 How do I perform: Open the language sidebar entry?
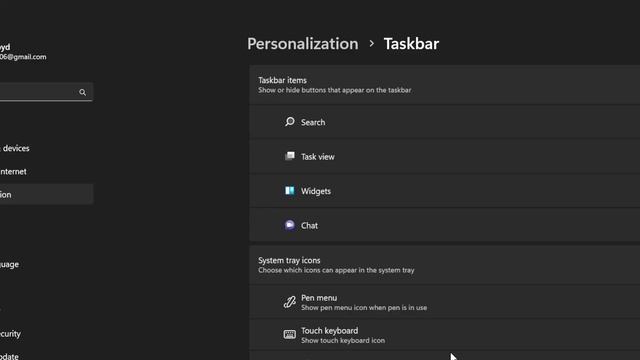coord(9,264)
